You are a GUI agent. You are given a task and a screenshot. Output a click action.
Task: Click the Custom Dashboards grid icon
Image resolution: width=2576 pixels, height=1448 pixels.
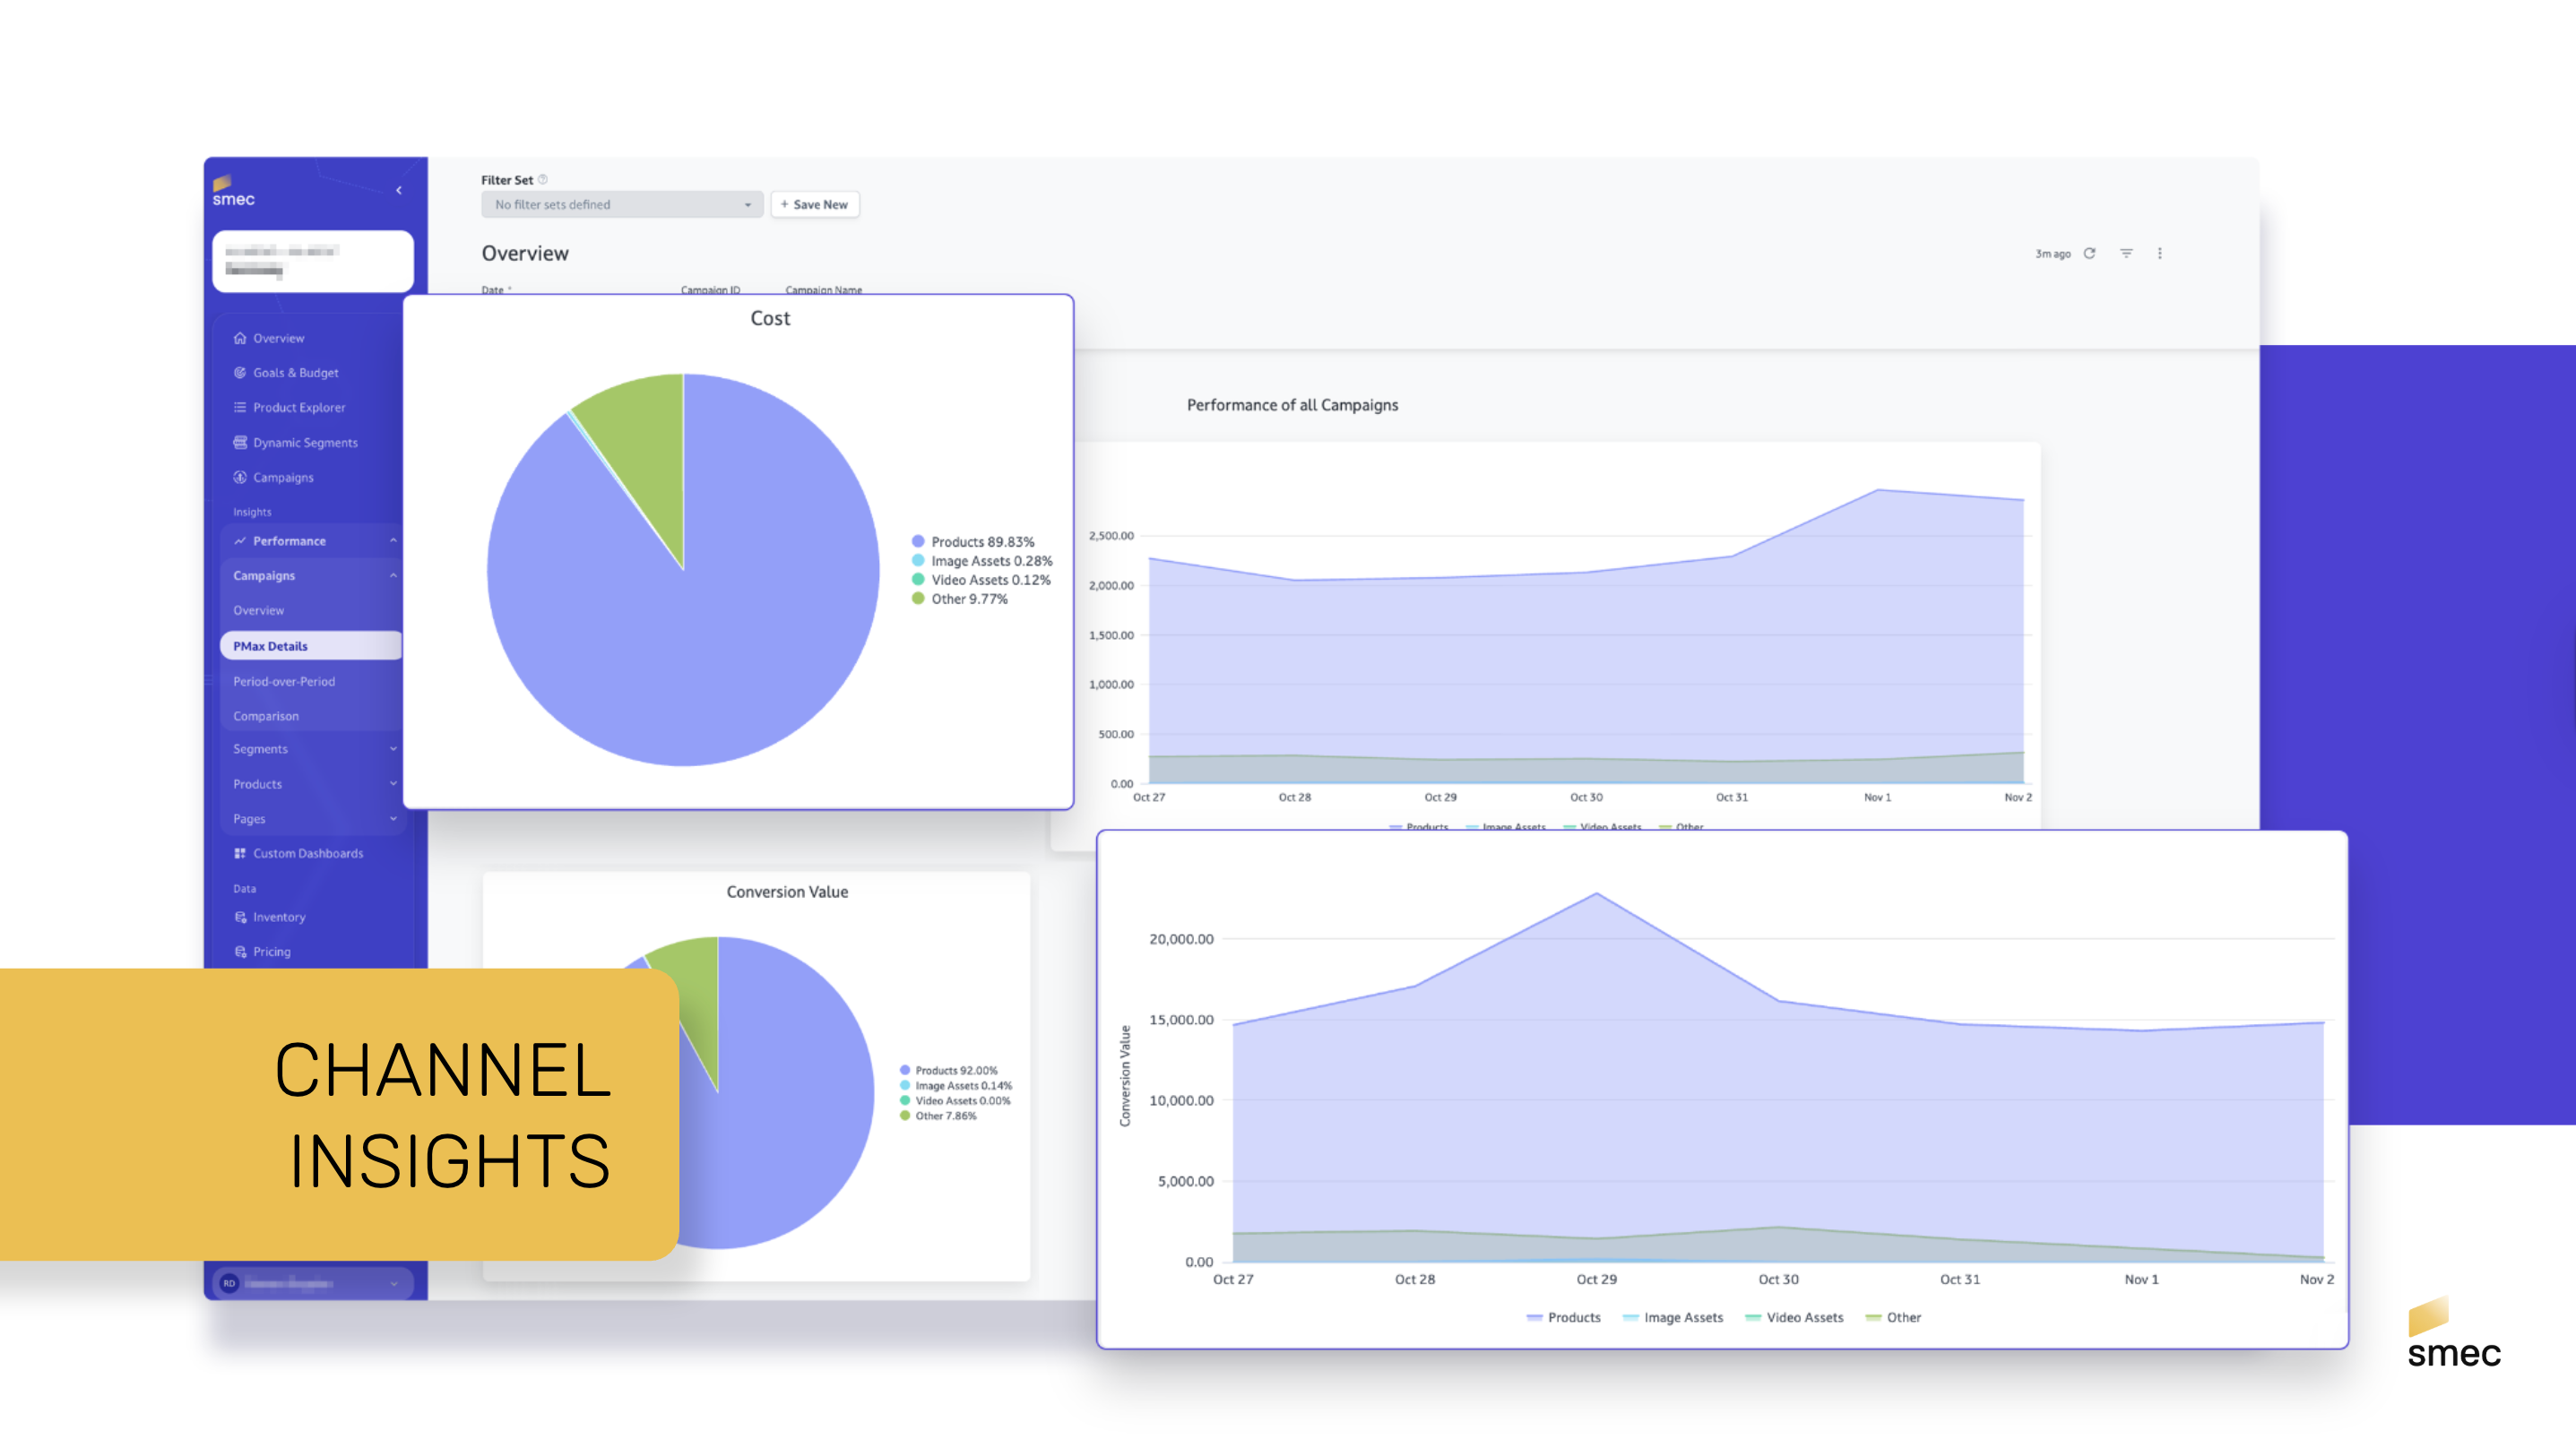(x=240, y=853)
